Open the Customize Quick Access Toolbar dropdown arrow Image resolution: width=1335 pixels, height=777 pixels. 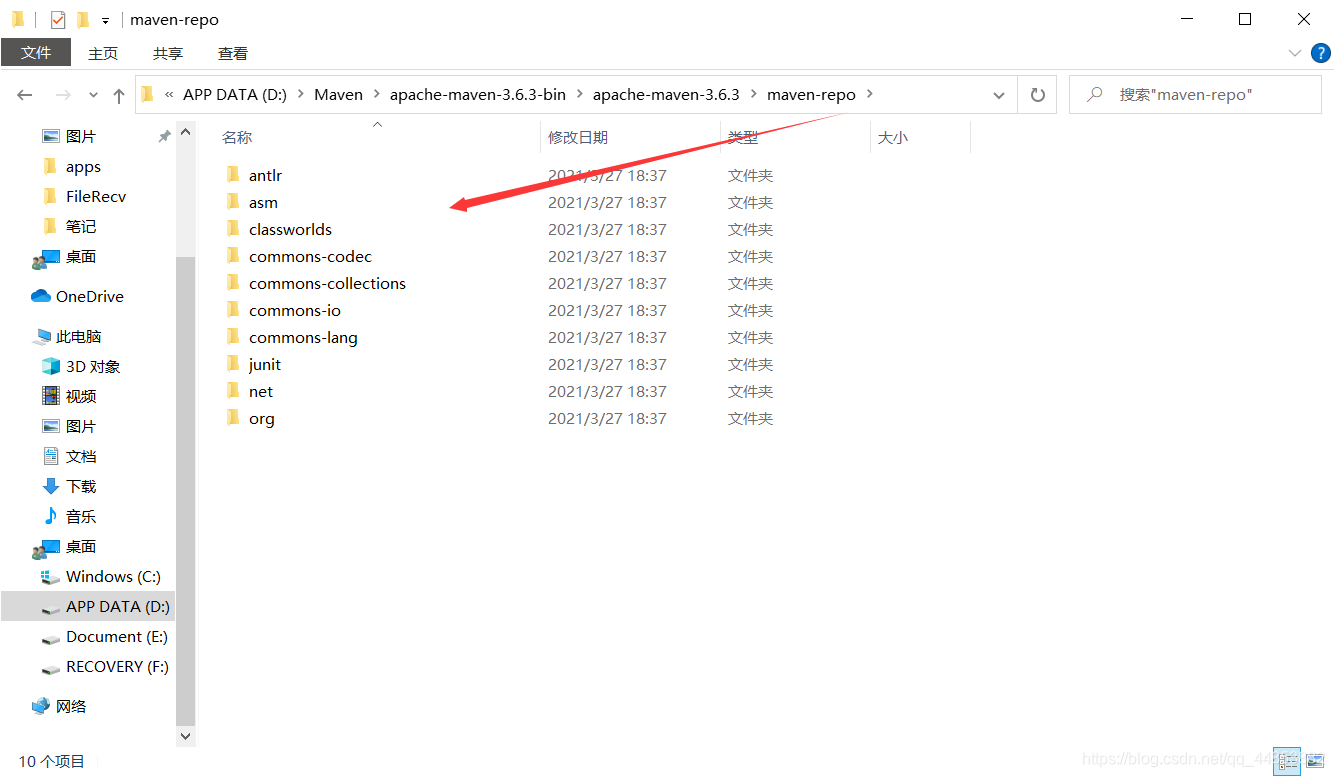pyautogui.click(x=105, y=20)
